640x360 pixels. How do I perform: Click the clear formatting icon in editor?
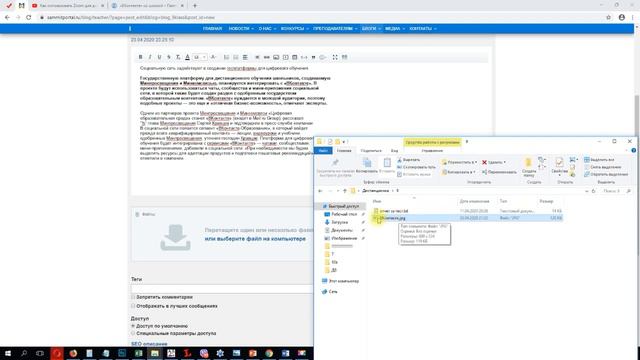tap(178, 57)
